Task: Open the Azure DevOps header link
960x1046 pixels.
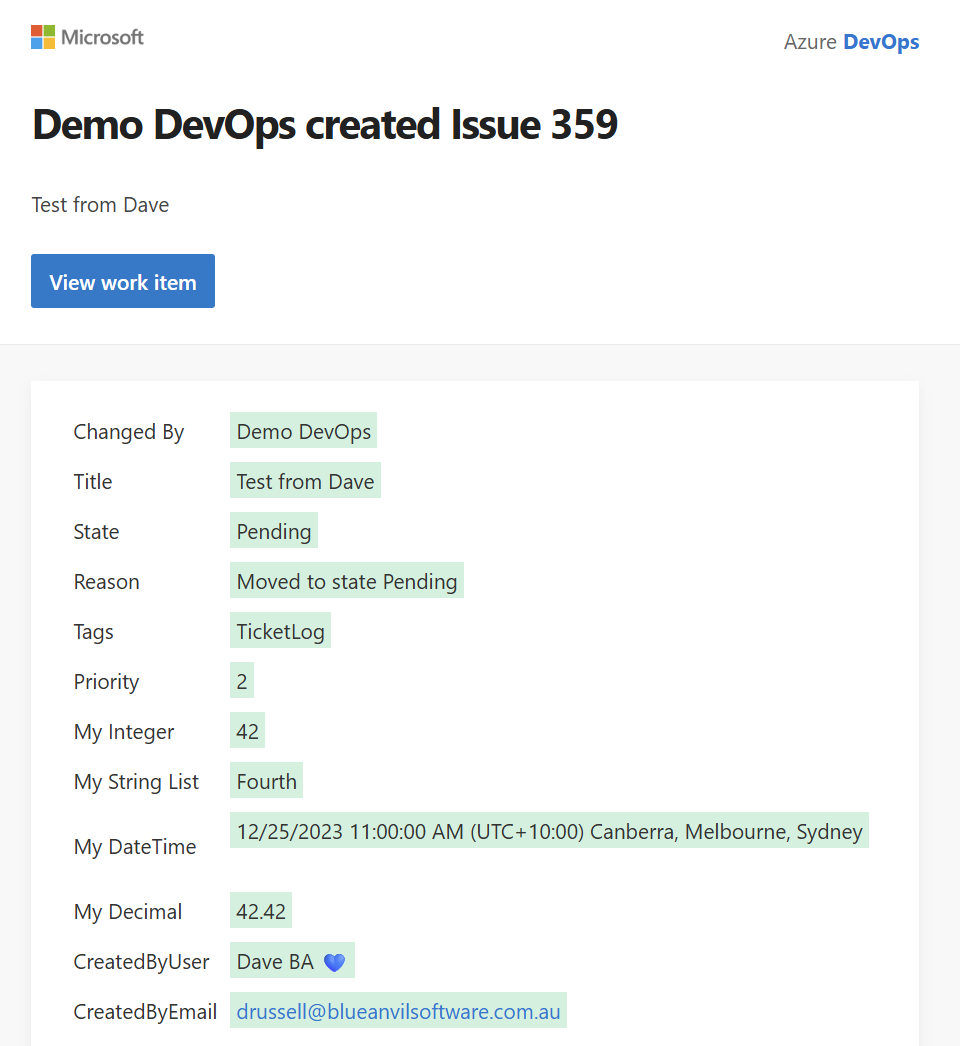Action: (x=851, y=42)
